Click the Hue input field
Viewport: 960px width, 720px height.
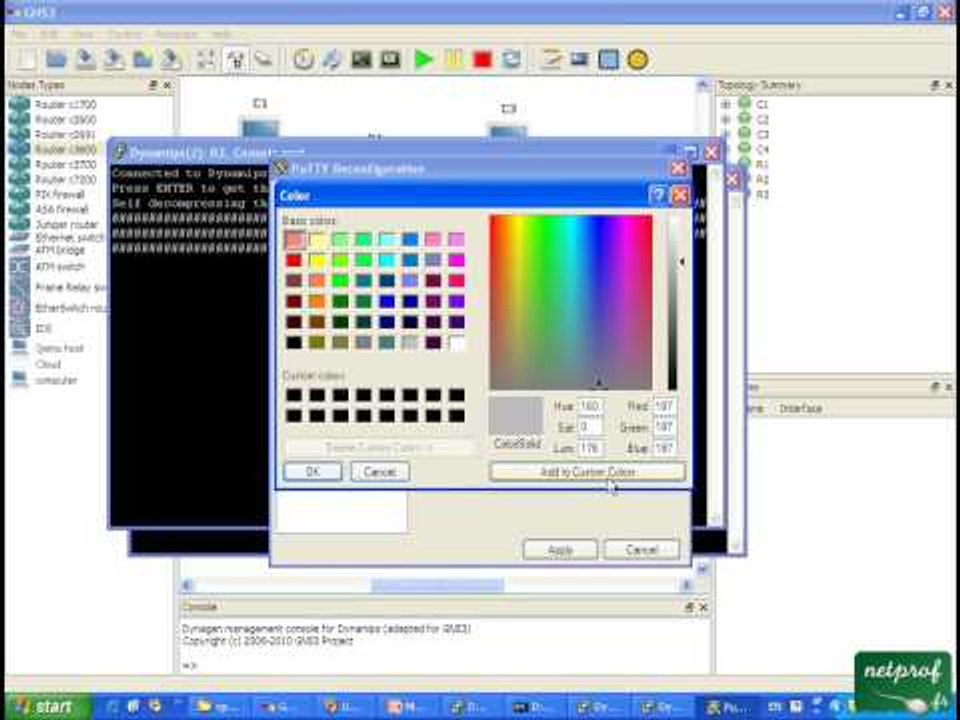[590, 406]
